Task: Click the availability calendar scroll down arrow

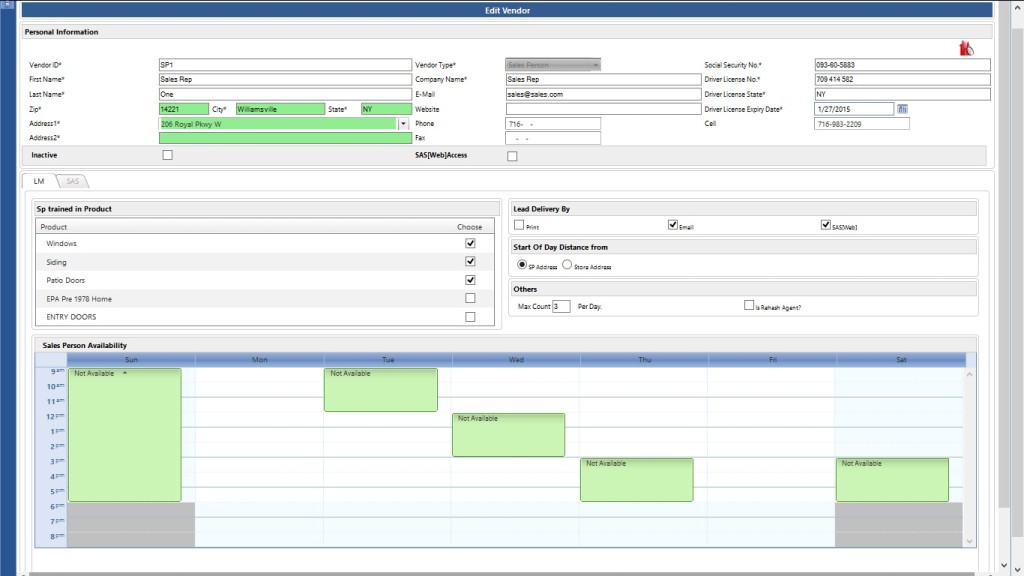Action: point(970,541)
